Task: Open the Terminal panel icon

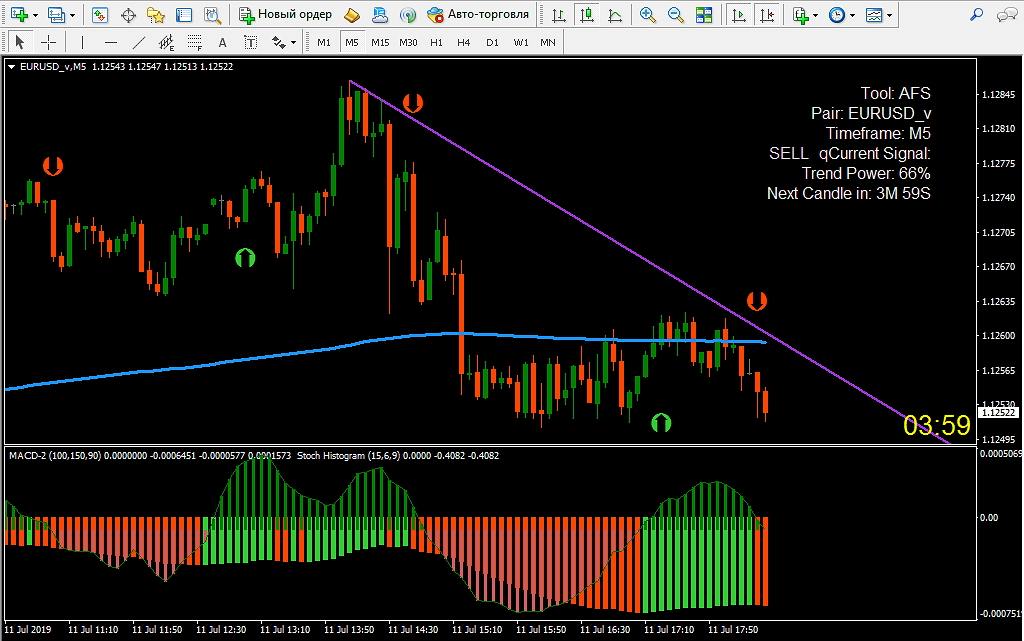Action: click(x=184, y=15)
